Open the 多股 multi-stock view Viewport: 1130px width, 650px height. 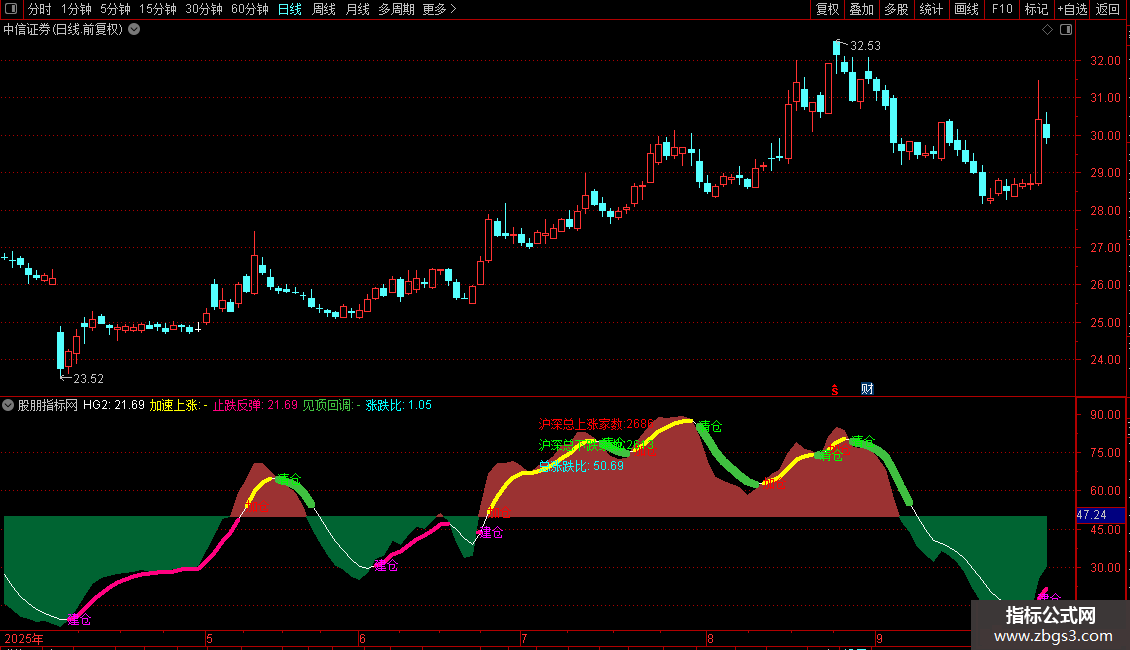[896, 9]
